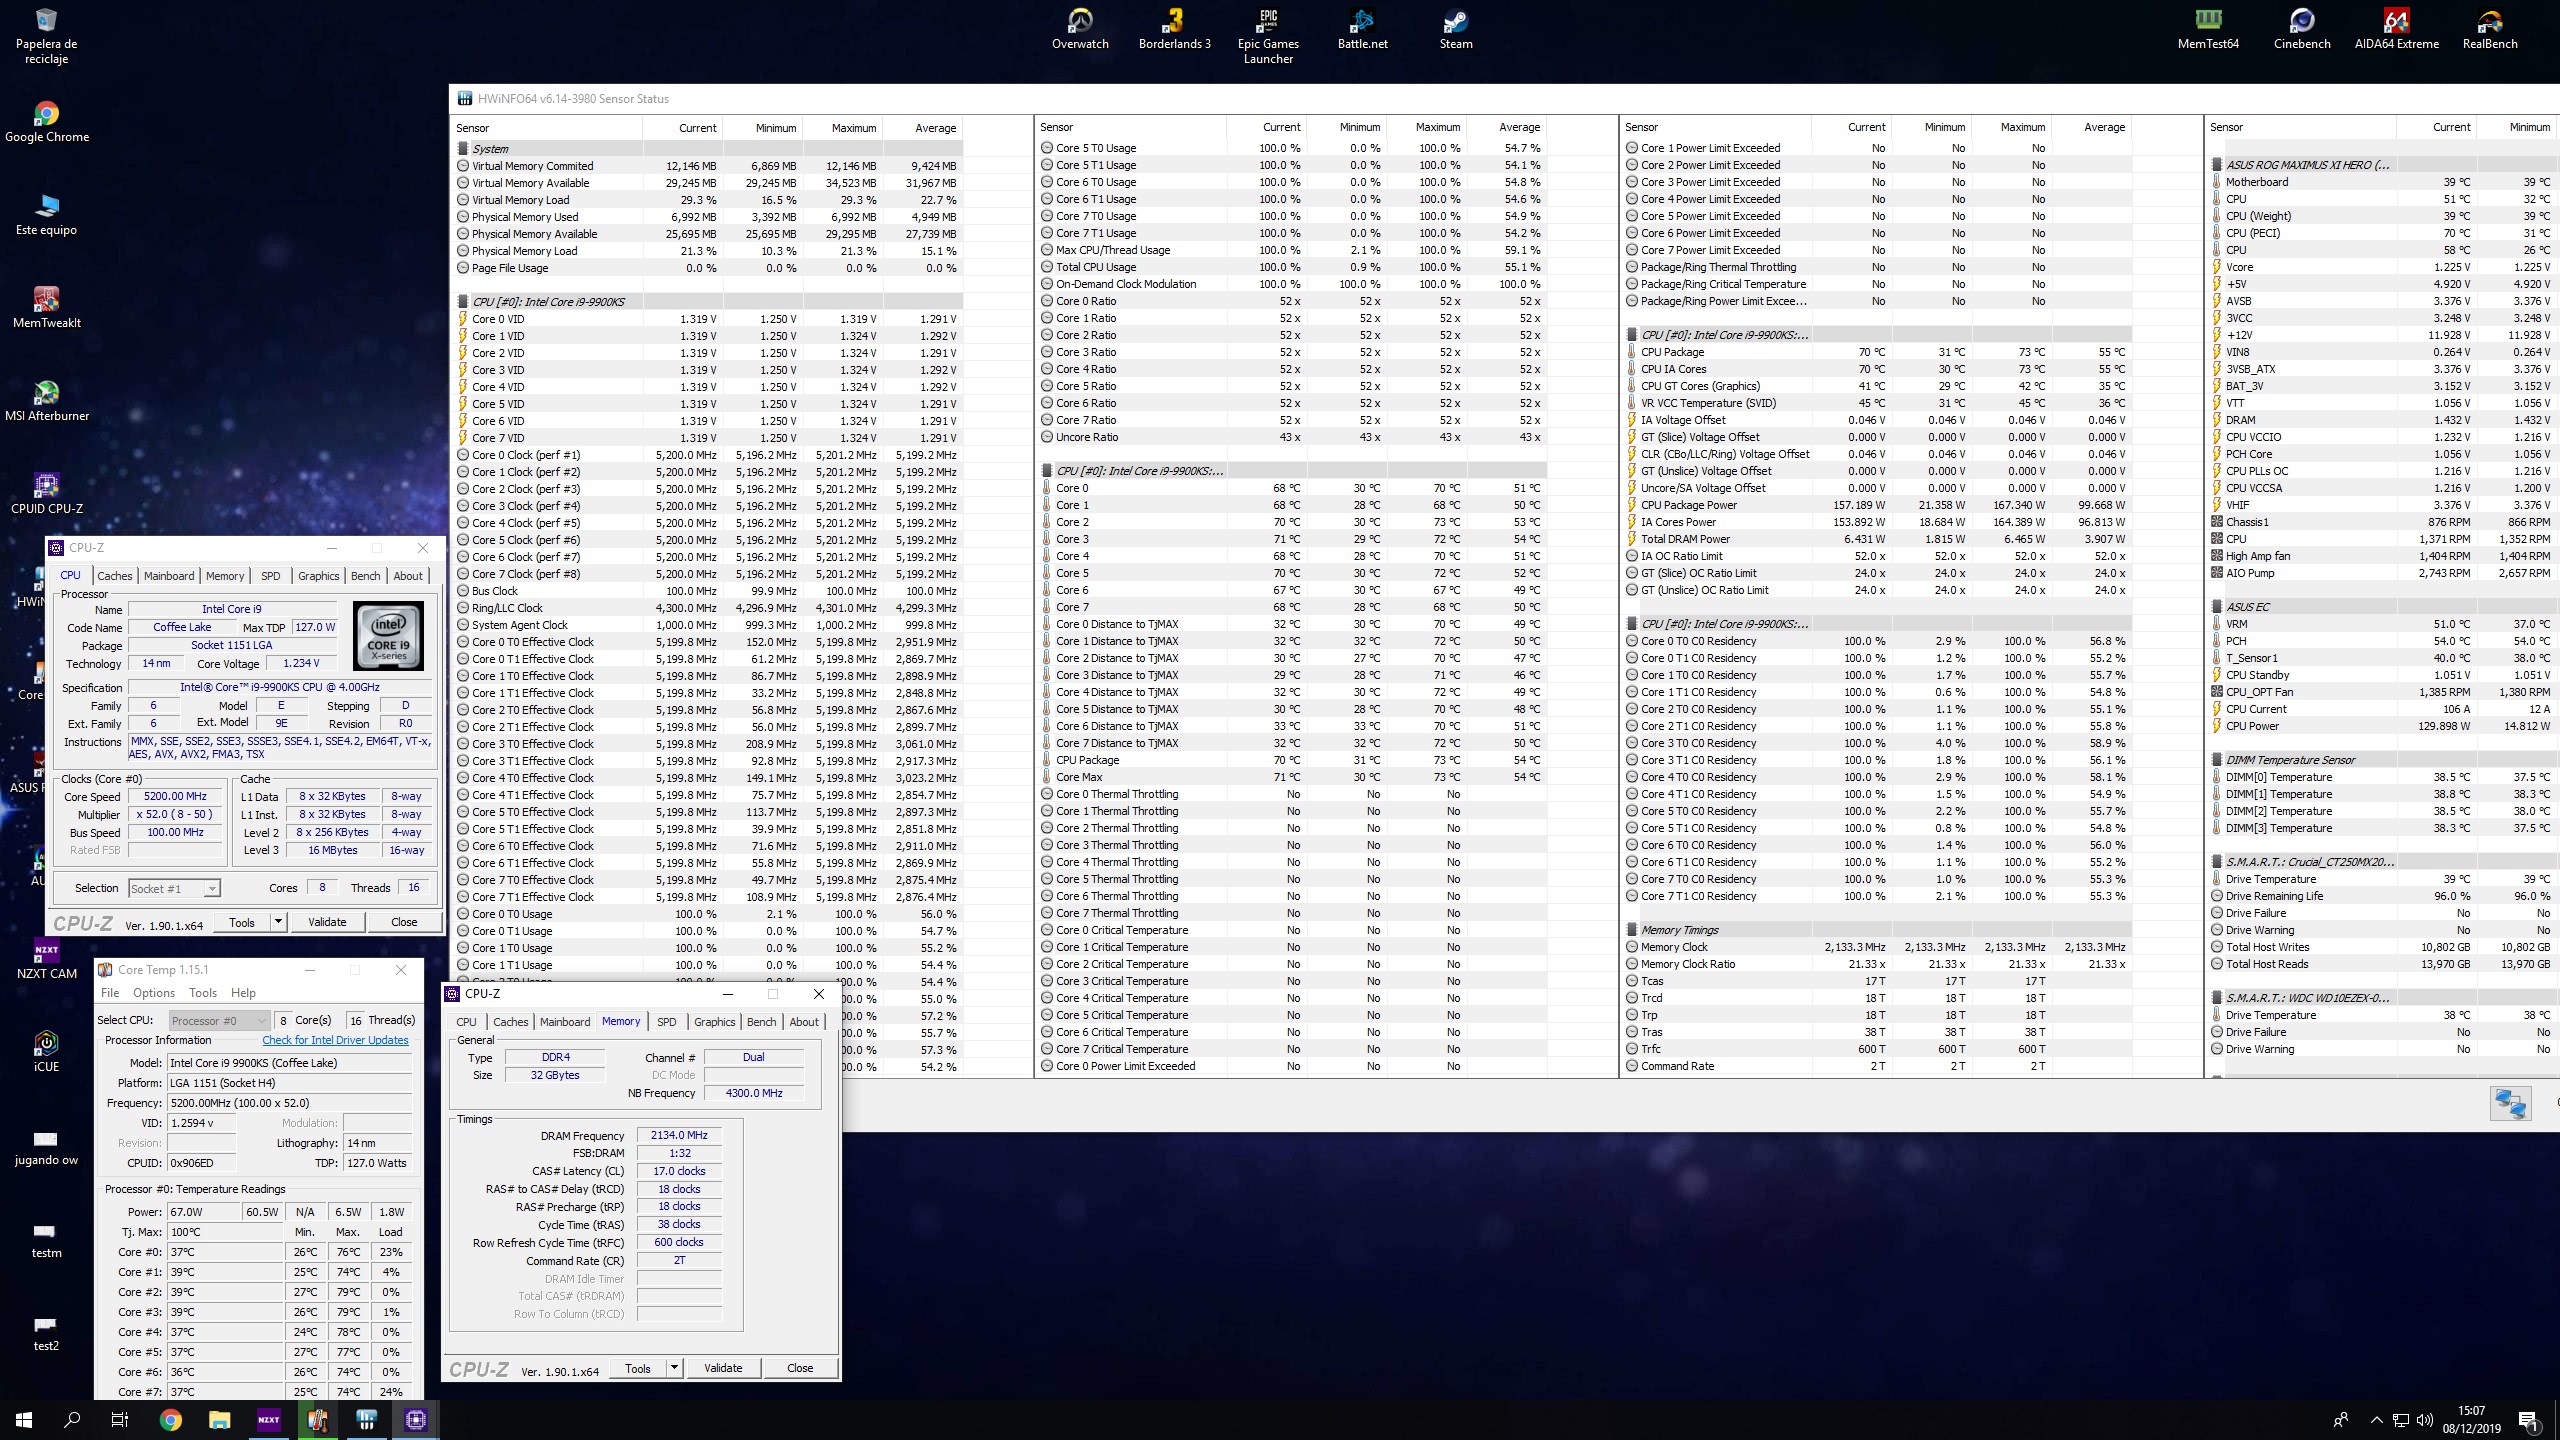Screen dimensions: 2560x1440
Task: Select the NZXT CAM desktop icon
Action: pos(46,958)
